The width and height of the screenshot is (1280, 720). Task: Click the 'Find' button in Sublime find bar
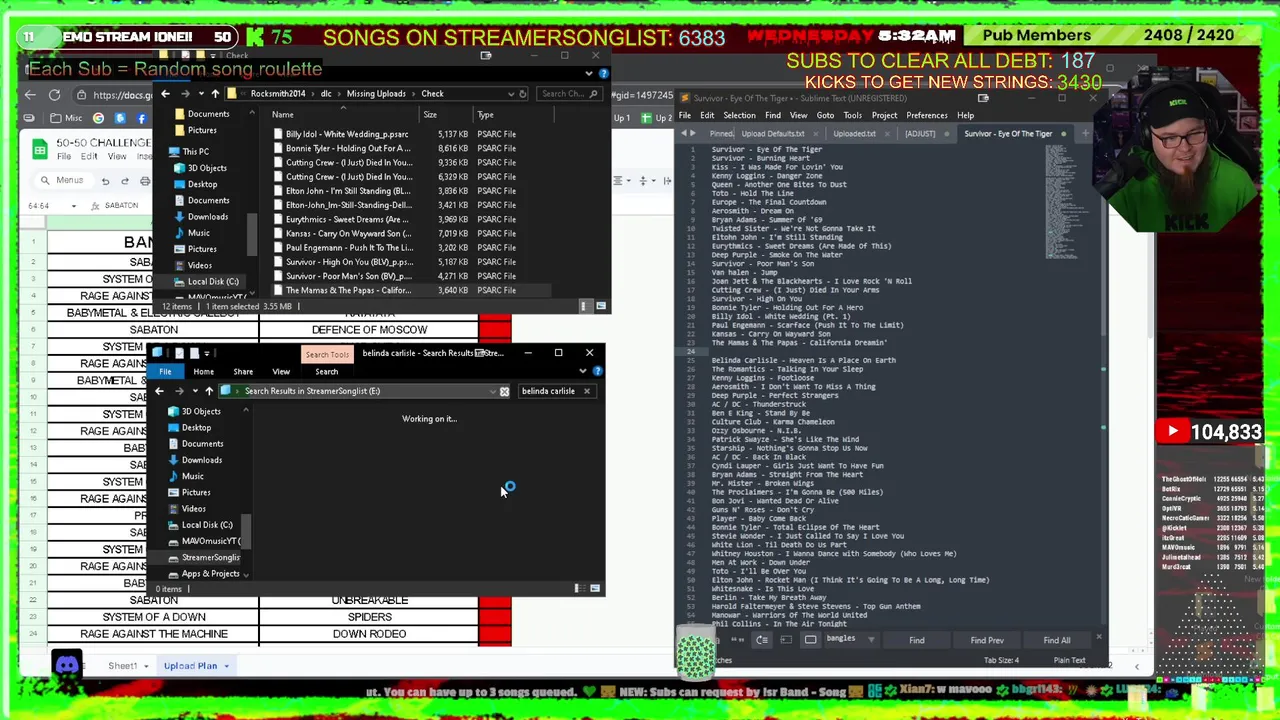(917, 640)
